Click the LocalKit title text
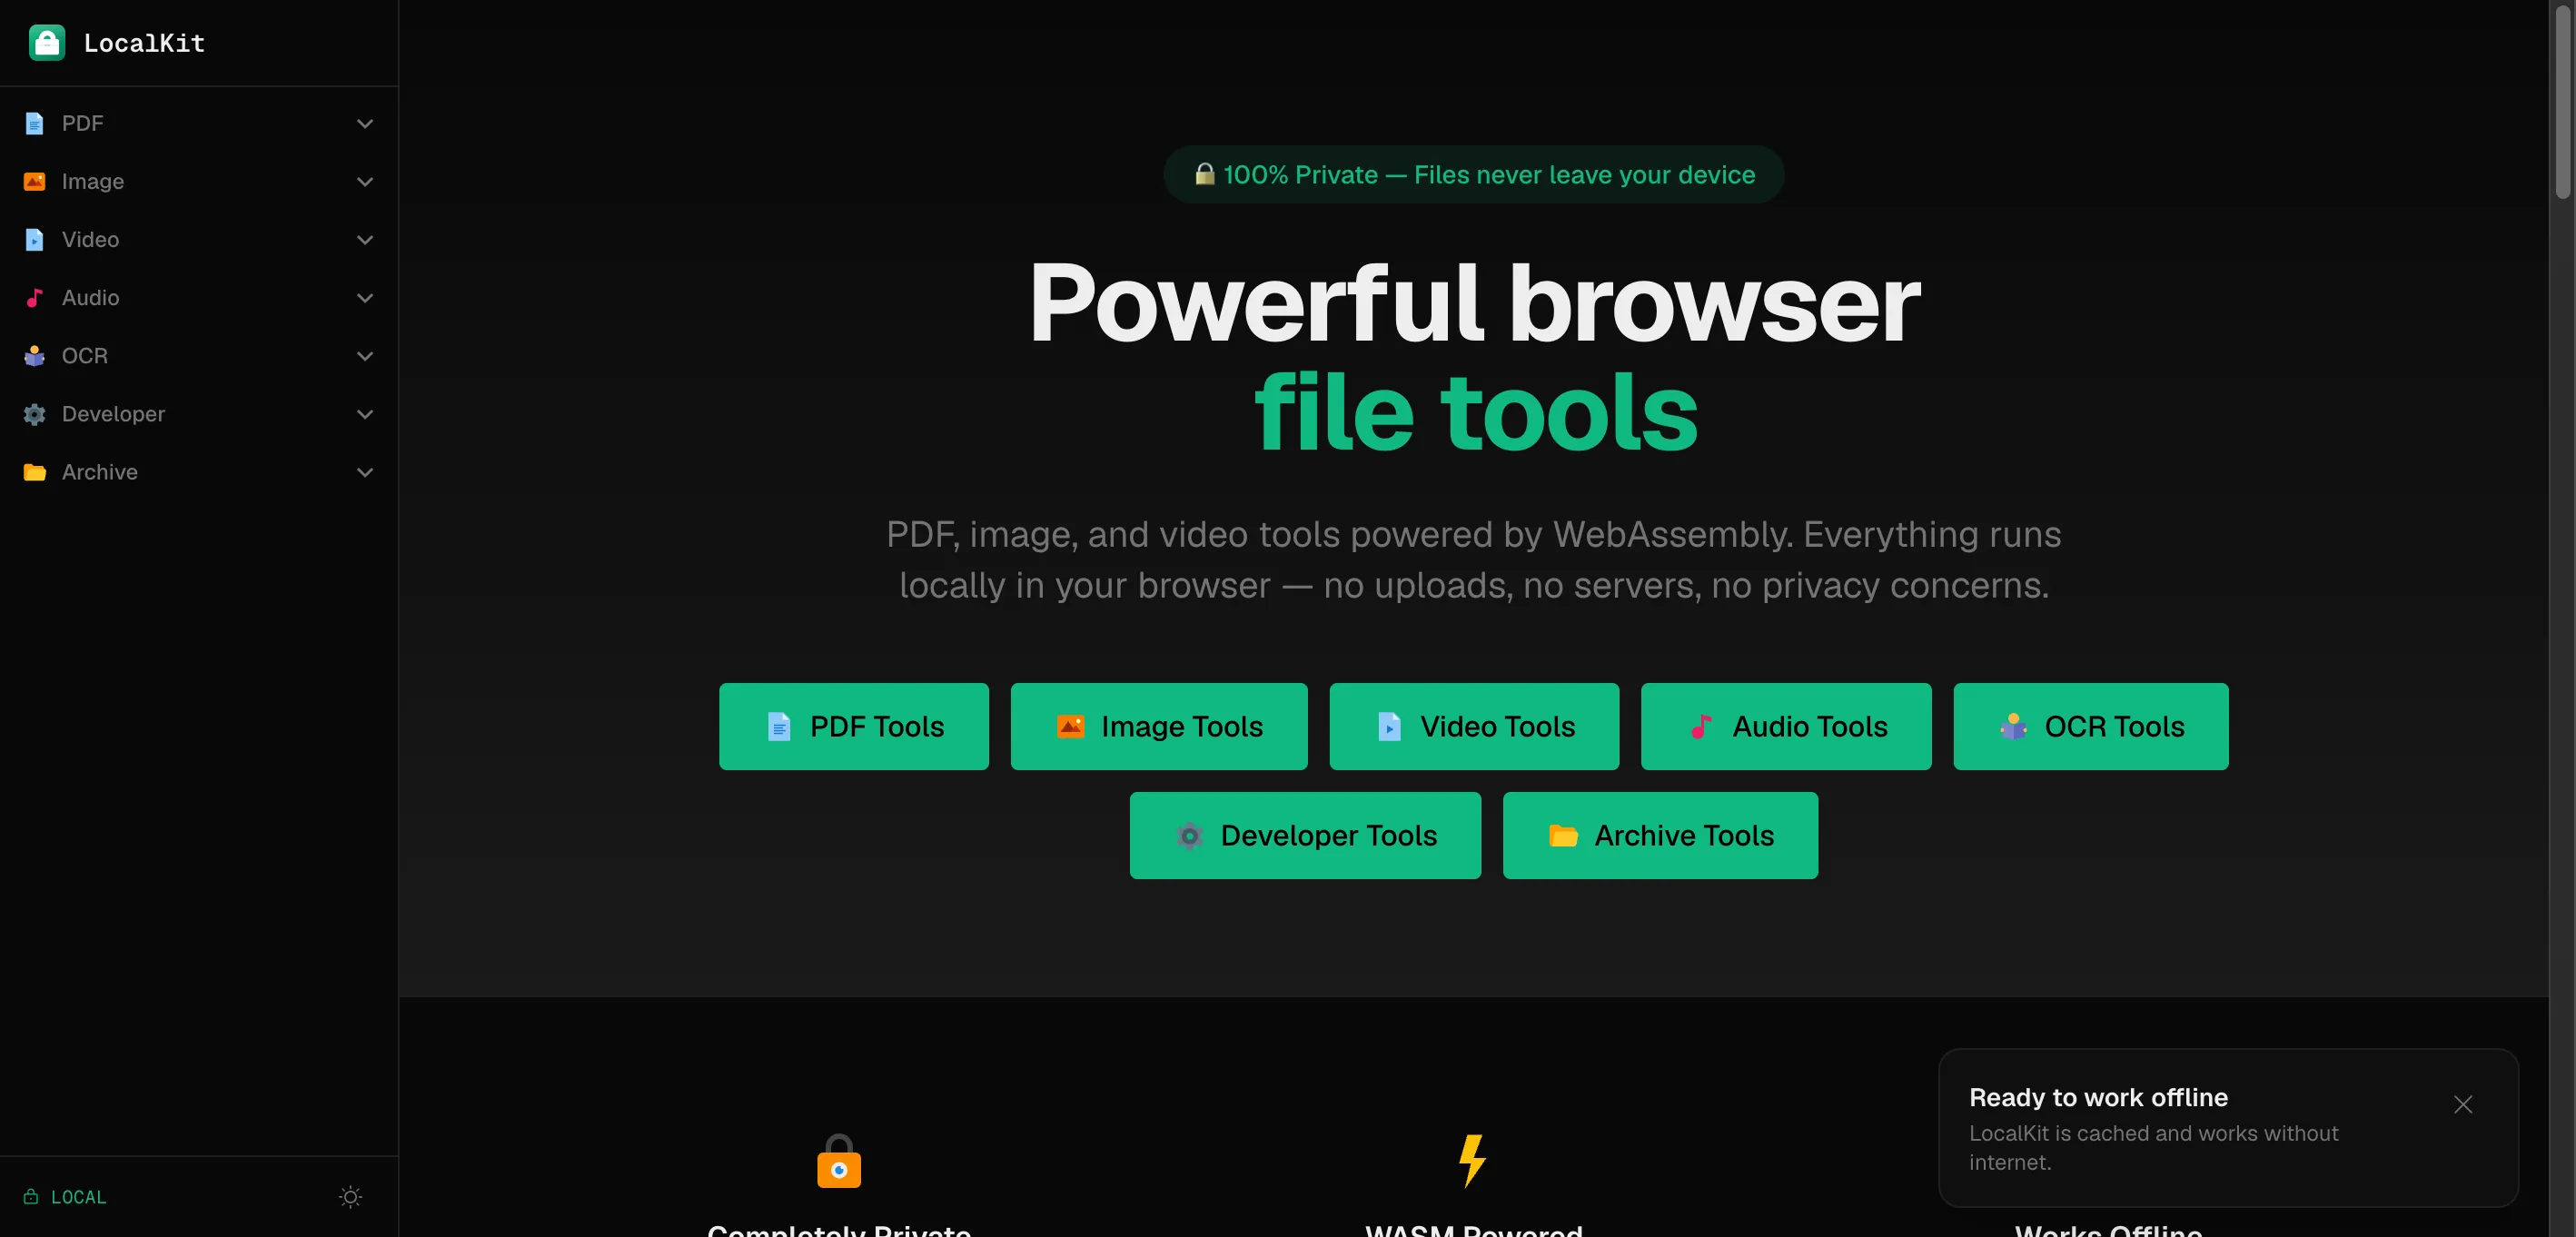This screenshot has height=1237, width=2576. 144,43
